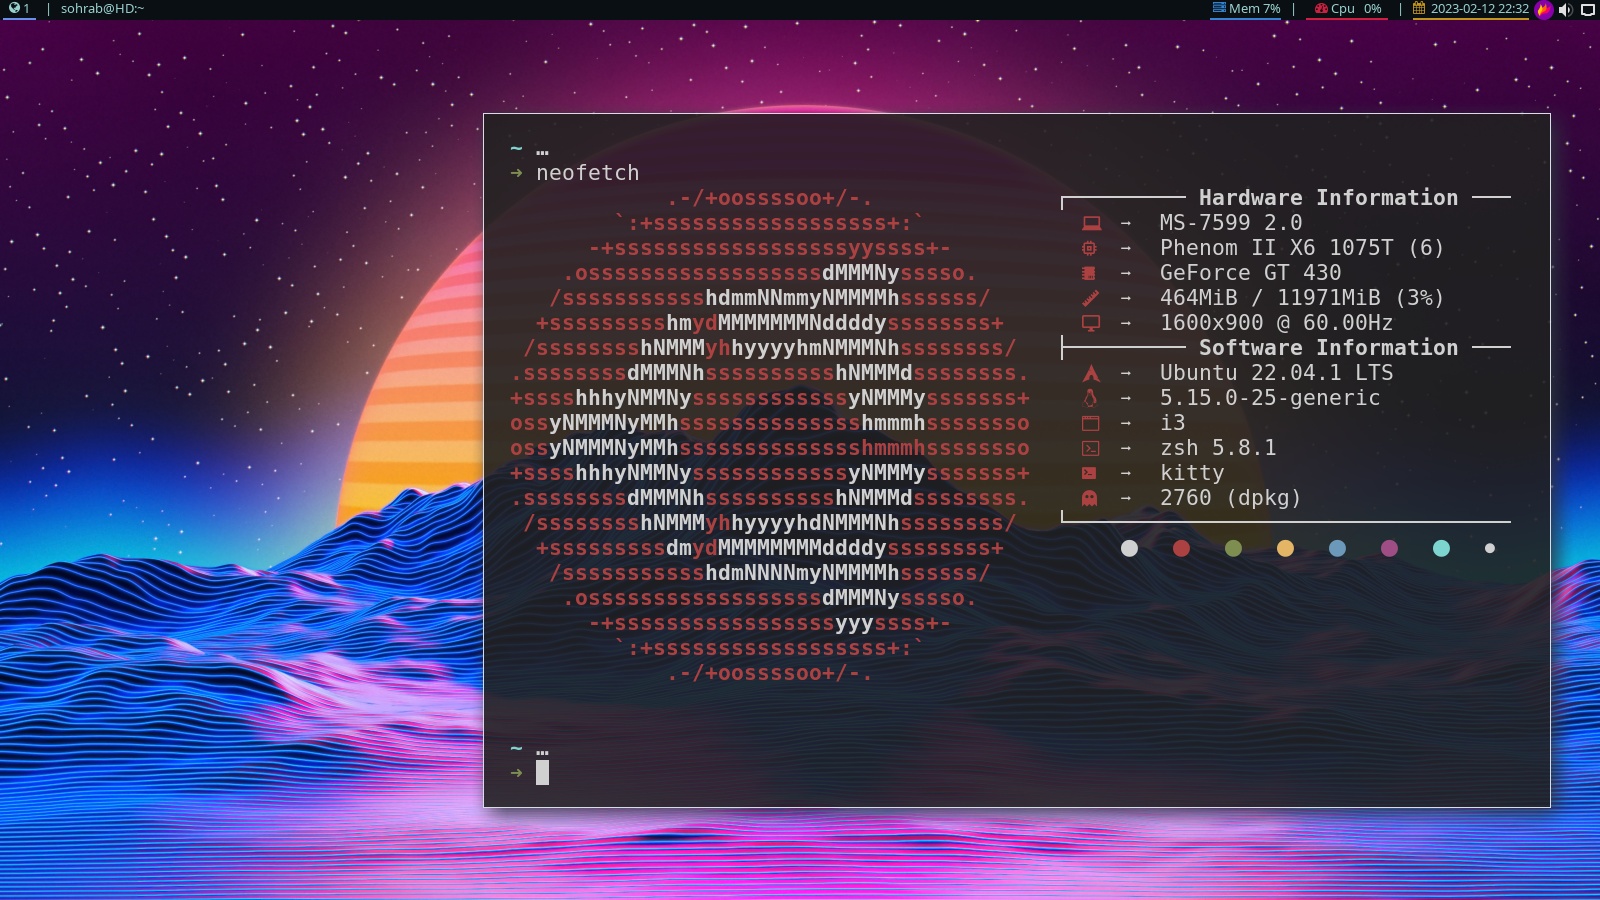The height and width of the screenshot is (900, 1600).
Task: Click the date 2023-02-12 22:32
Action: pos(1479,9)
